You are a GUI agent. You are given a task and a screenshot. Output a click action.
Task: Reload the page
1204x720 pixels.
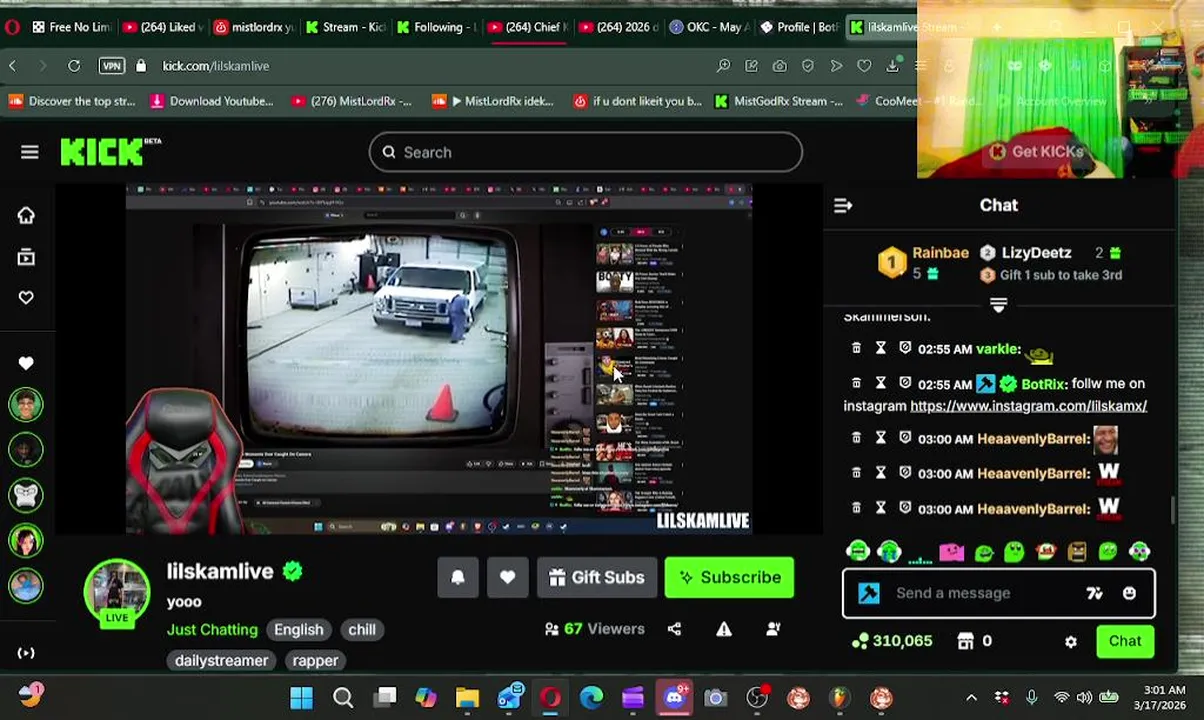pyautogui.click(x=74, y=66)
